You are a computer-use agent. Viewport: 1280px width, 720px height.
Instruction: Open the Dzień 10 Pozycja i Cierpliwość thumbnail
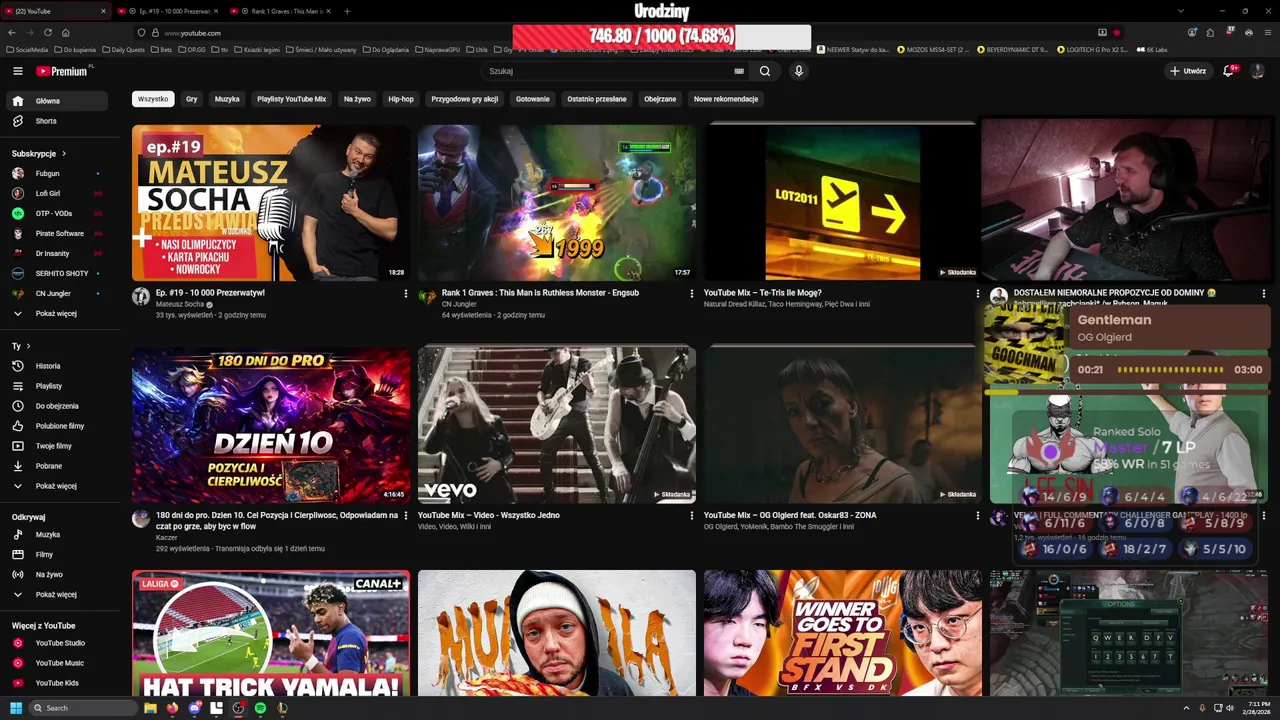click(271, 425)
